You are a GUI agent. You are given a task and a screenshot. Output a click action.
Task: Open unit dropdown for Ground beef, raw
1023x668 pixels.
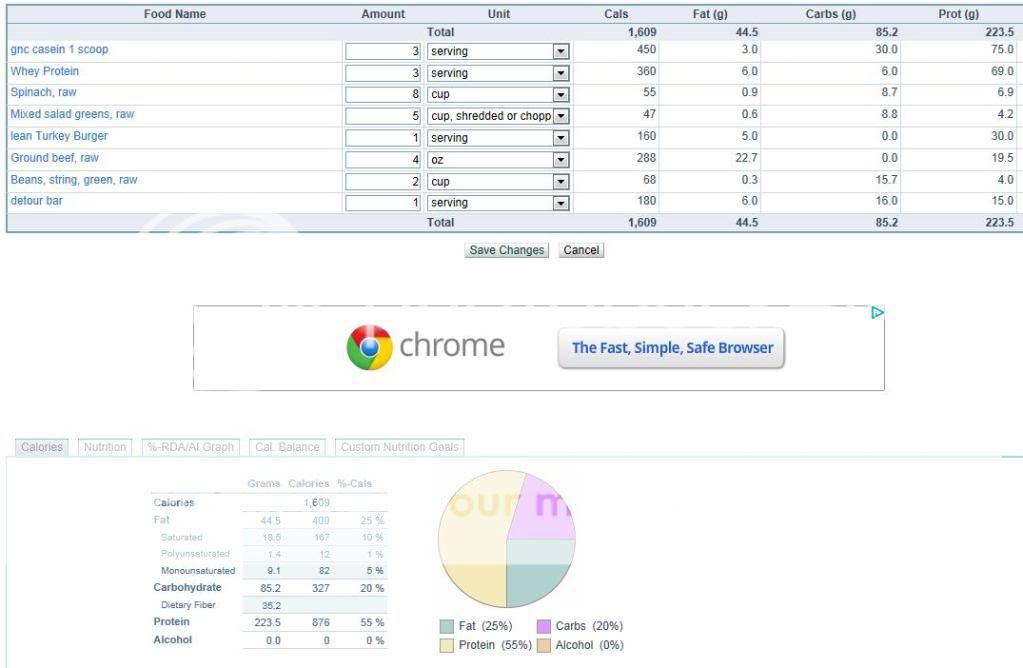click(x=560, y=159)
